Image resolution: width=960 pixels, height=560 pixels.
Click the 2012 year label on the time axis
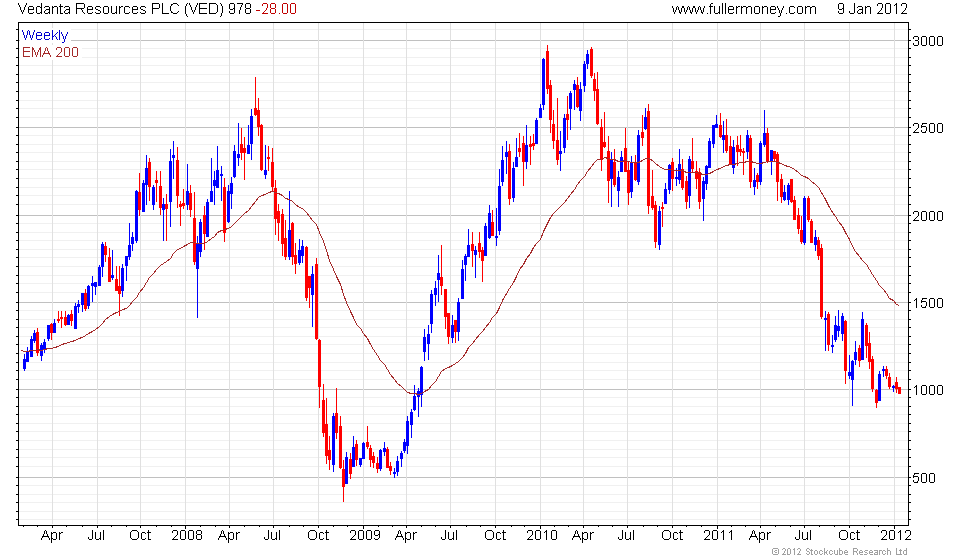click(x=896, y=536)
